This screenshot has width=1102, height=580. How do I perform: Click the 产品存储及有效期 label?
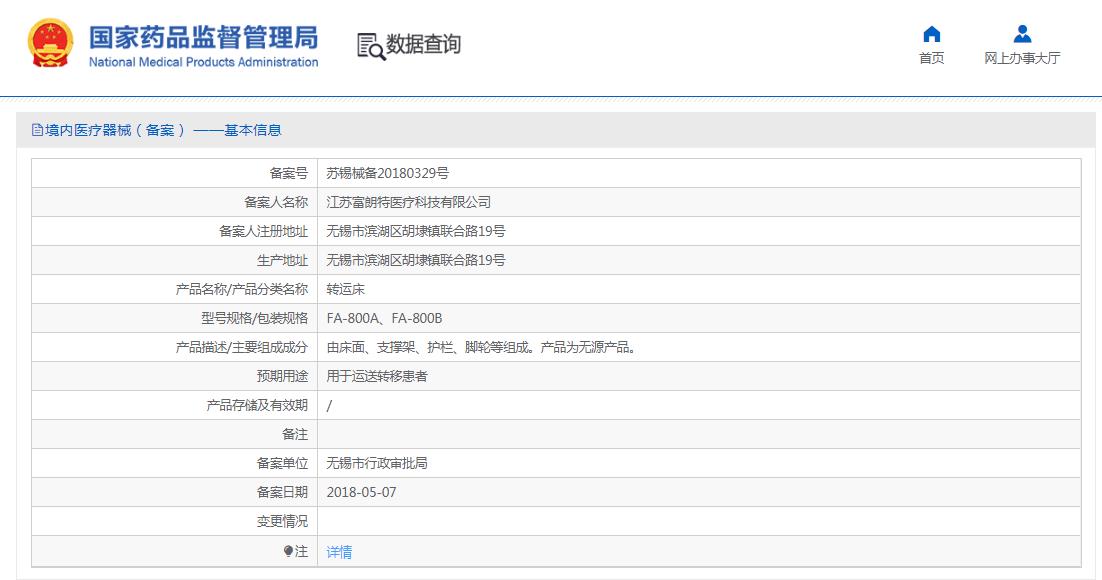[x=257, y=406]
